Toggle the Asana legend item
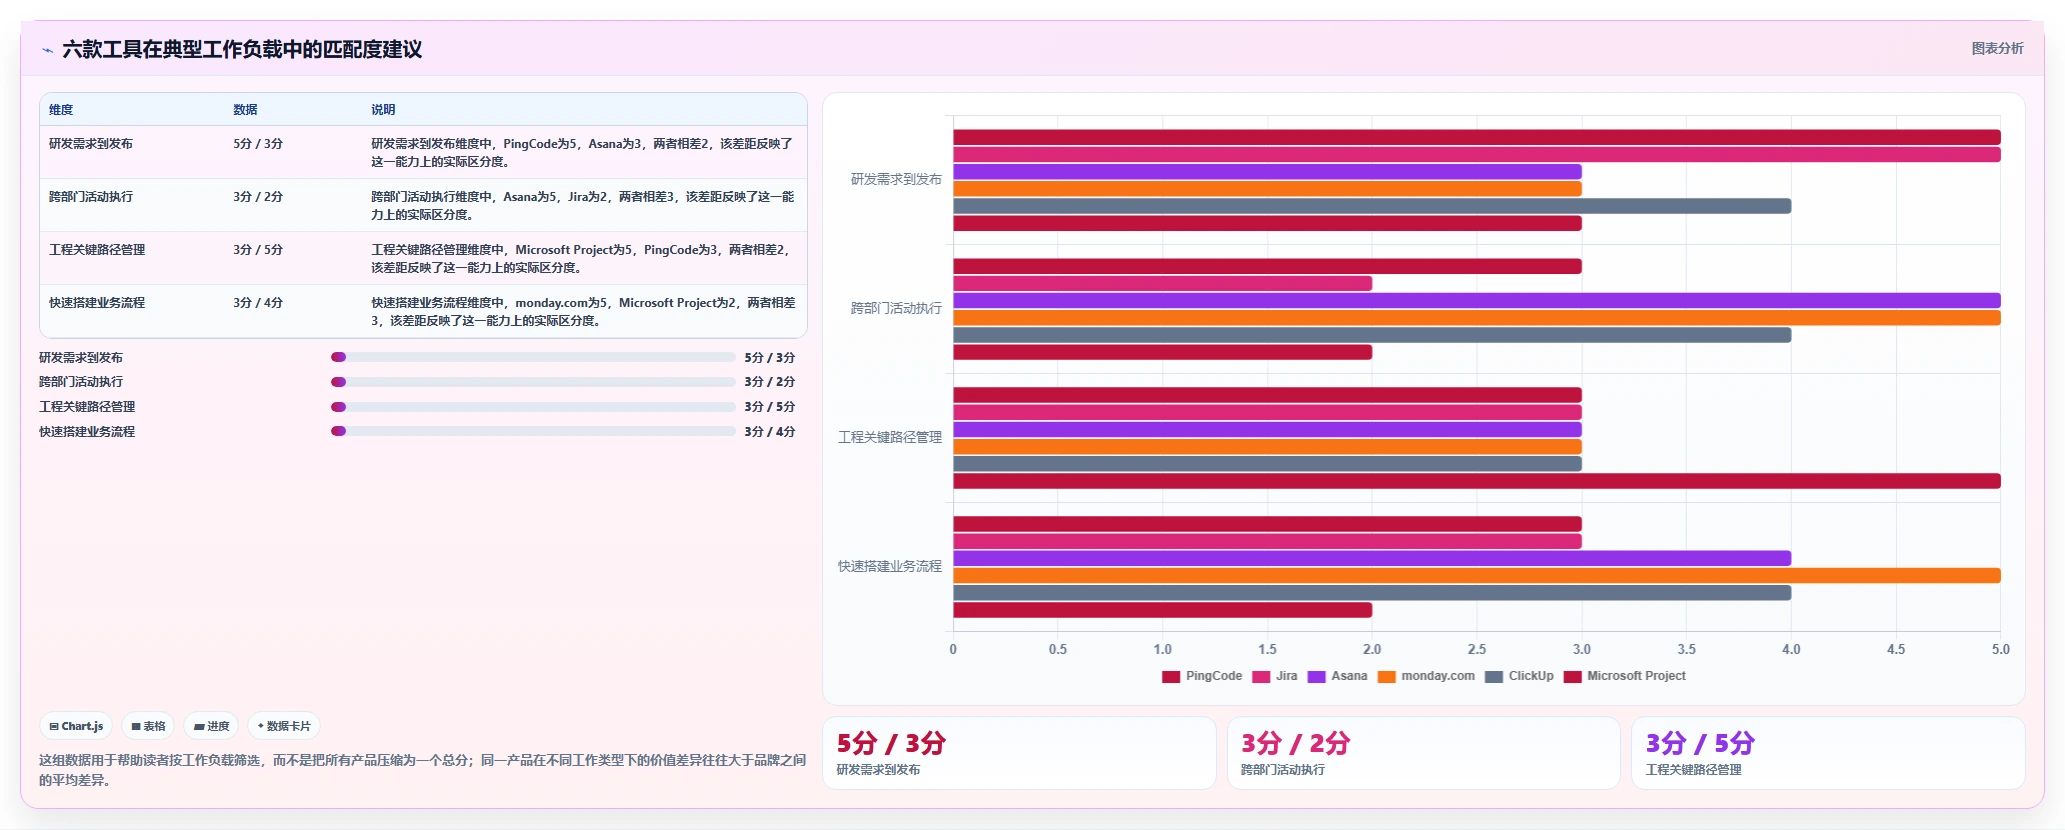The image size is (2065, 830). 1337,676
